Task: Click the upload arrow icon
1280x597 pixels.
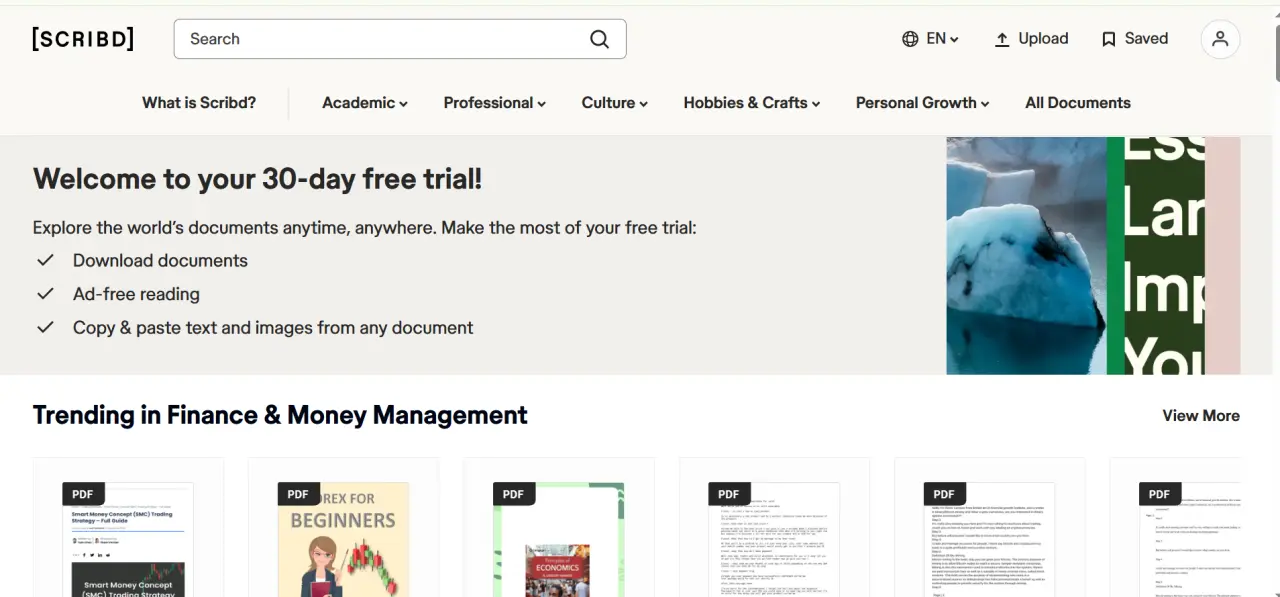Action: 1002,39
